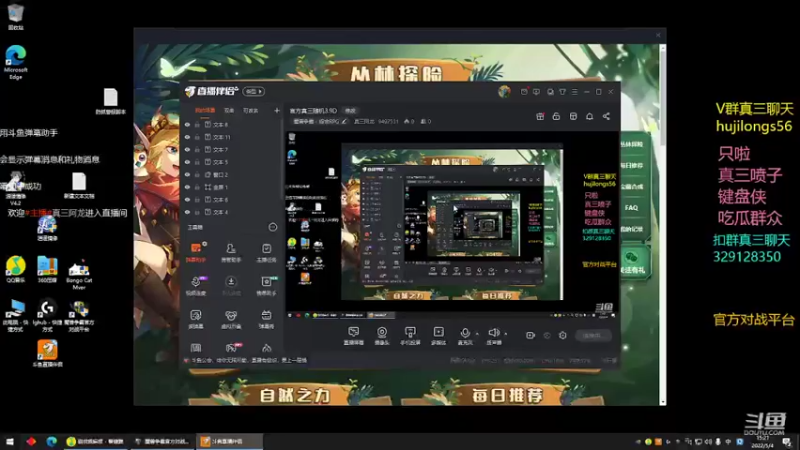This screenshot has height=450, width=800.
Task: Toggle visibility eye of the 文本7 layer
Action: [187, 149]
